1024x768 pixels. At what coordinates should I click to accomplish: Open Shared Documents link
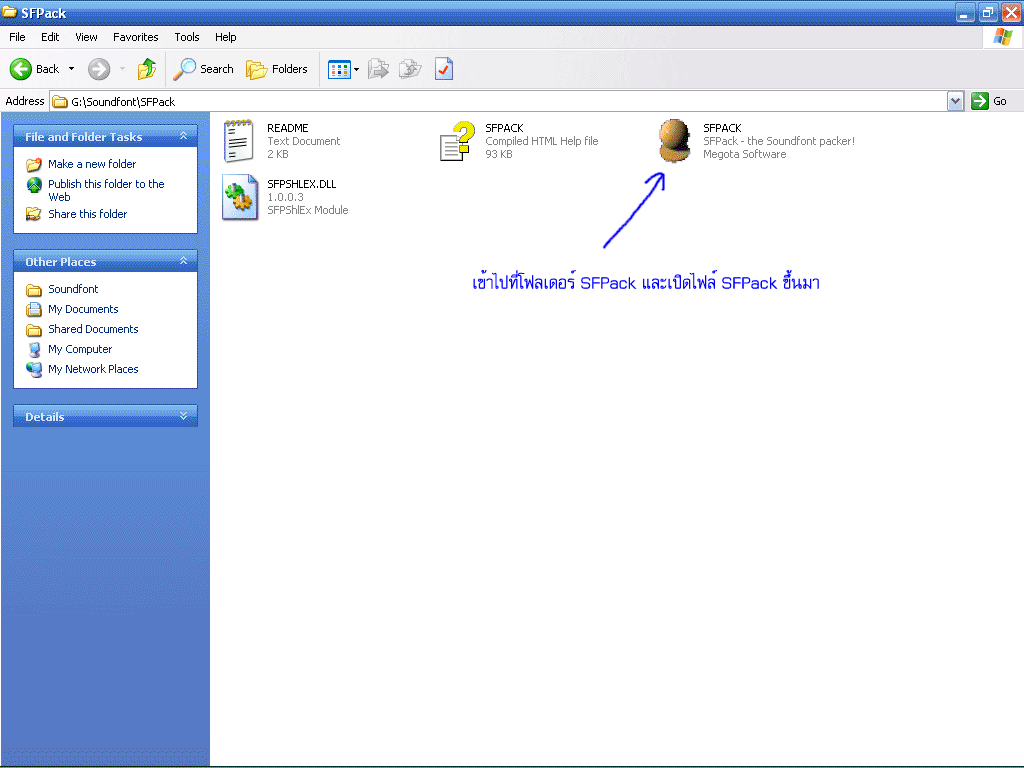[93, 329]
